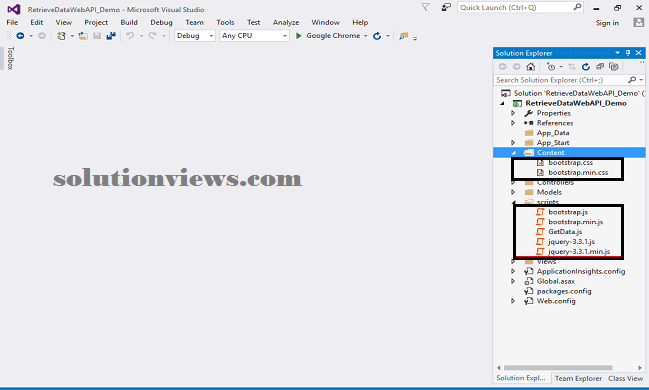Open the File menu

click(x=12, y=22)
